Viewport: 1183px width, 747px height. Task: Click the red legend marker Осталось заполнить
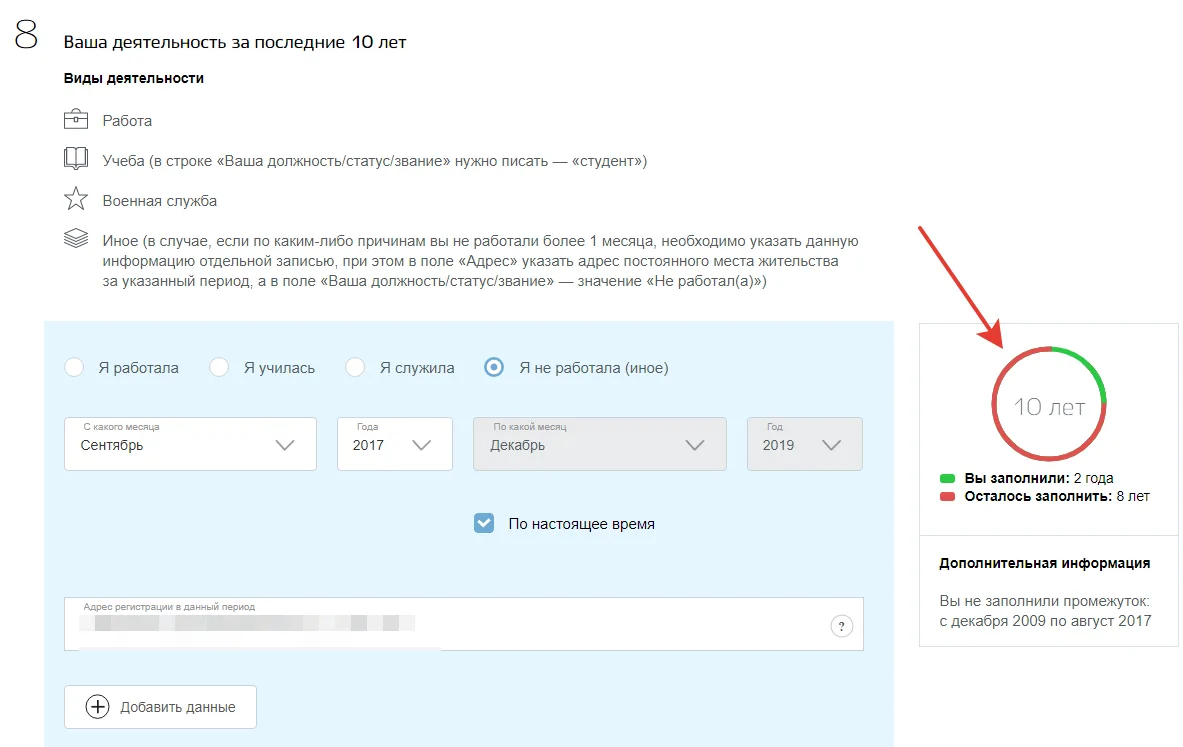pos(947,496)
